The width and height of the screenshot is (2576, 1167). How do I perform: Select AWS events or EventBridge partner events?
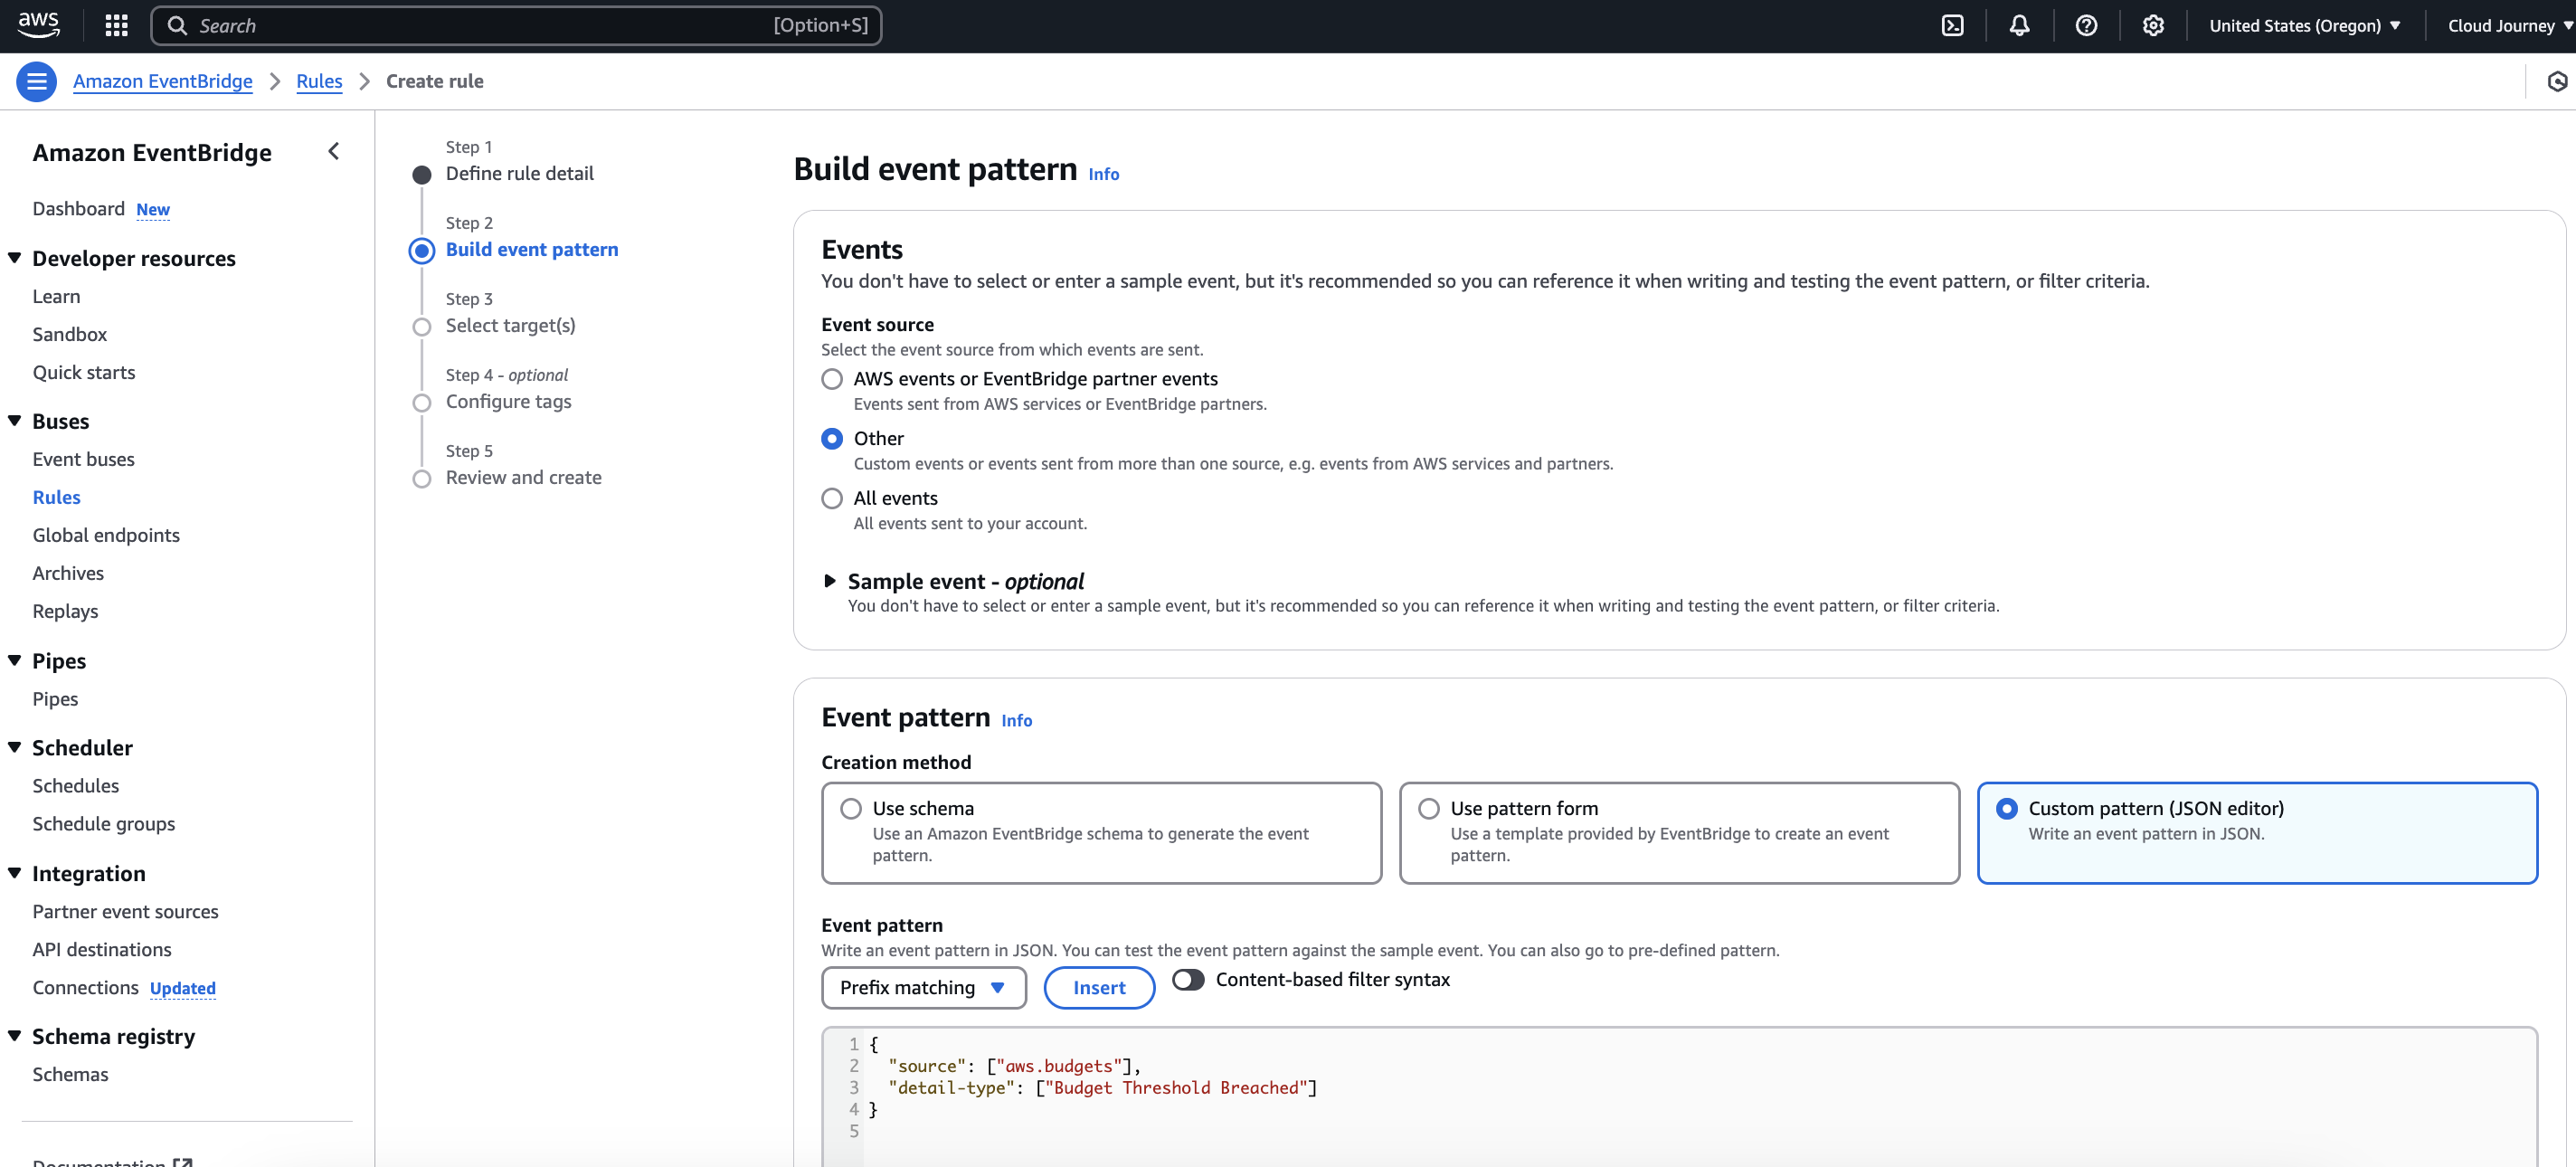pos(832,379)
